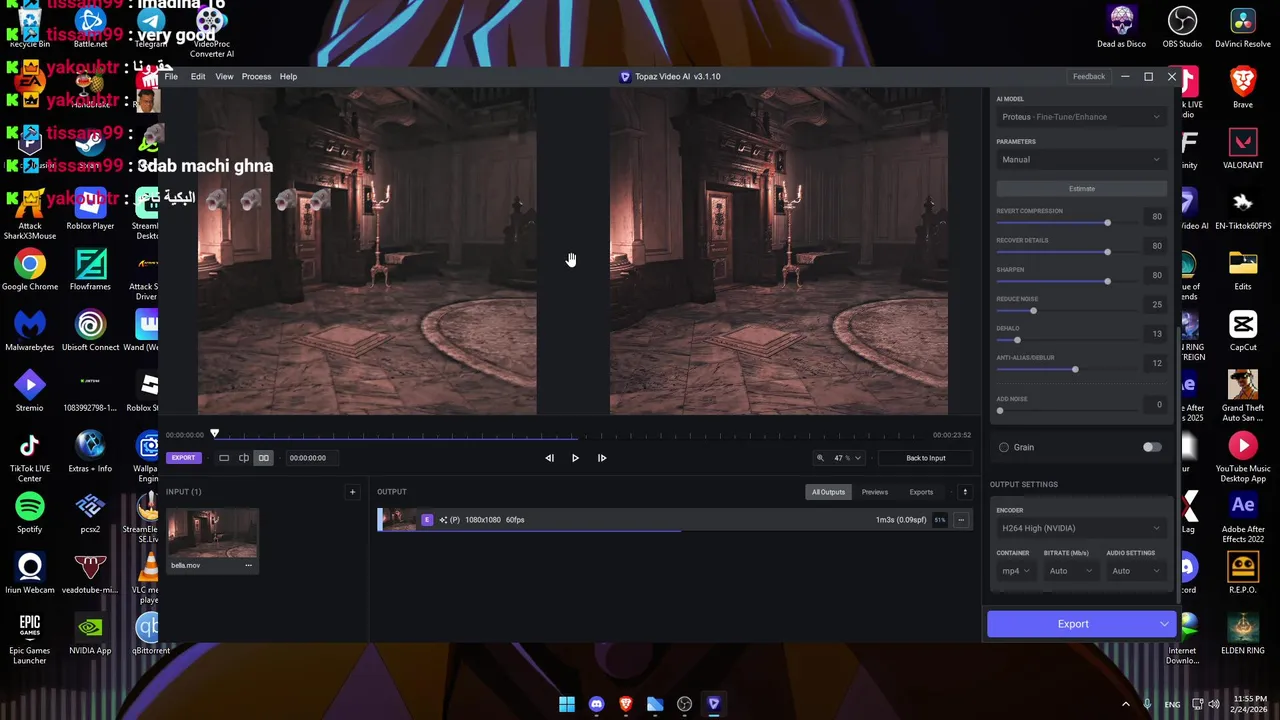This screenshot has height=720, width=1280.
Task: Click the Feedback button in title bar
Action: (1089, 77)
